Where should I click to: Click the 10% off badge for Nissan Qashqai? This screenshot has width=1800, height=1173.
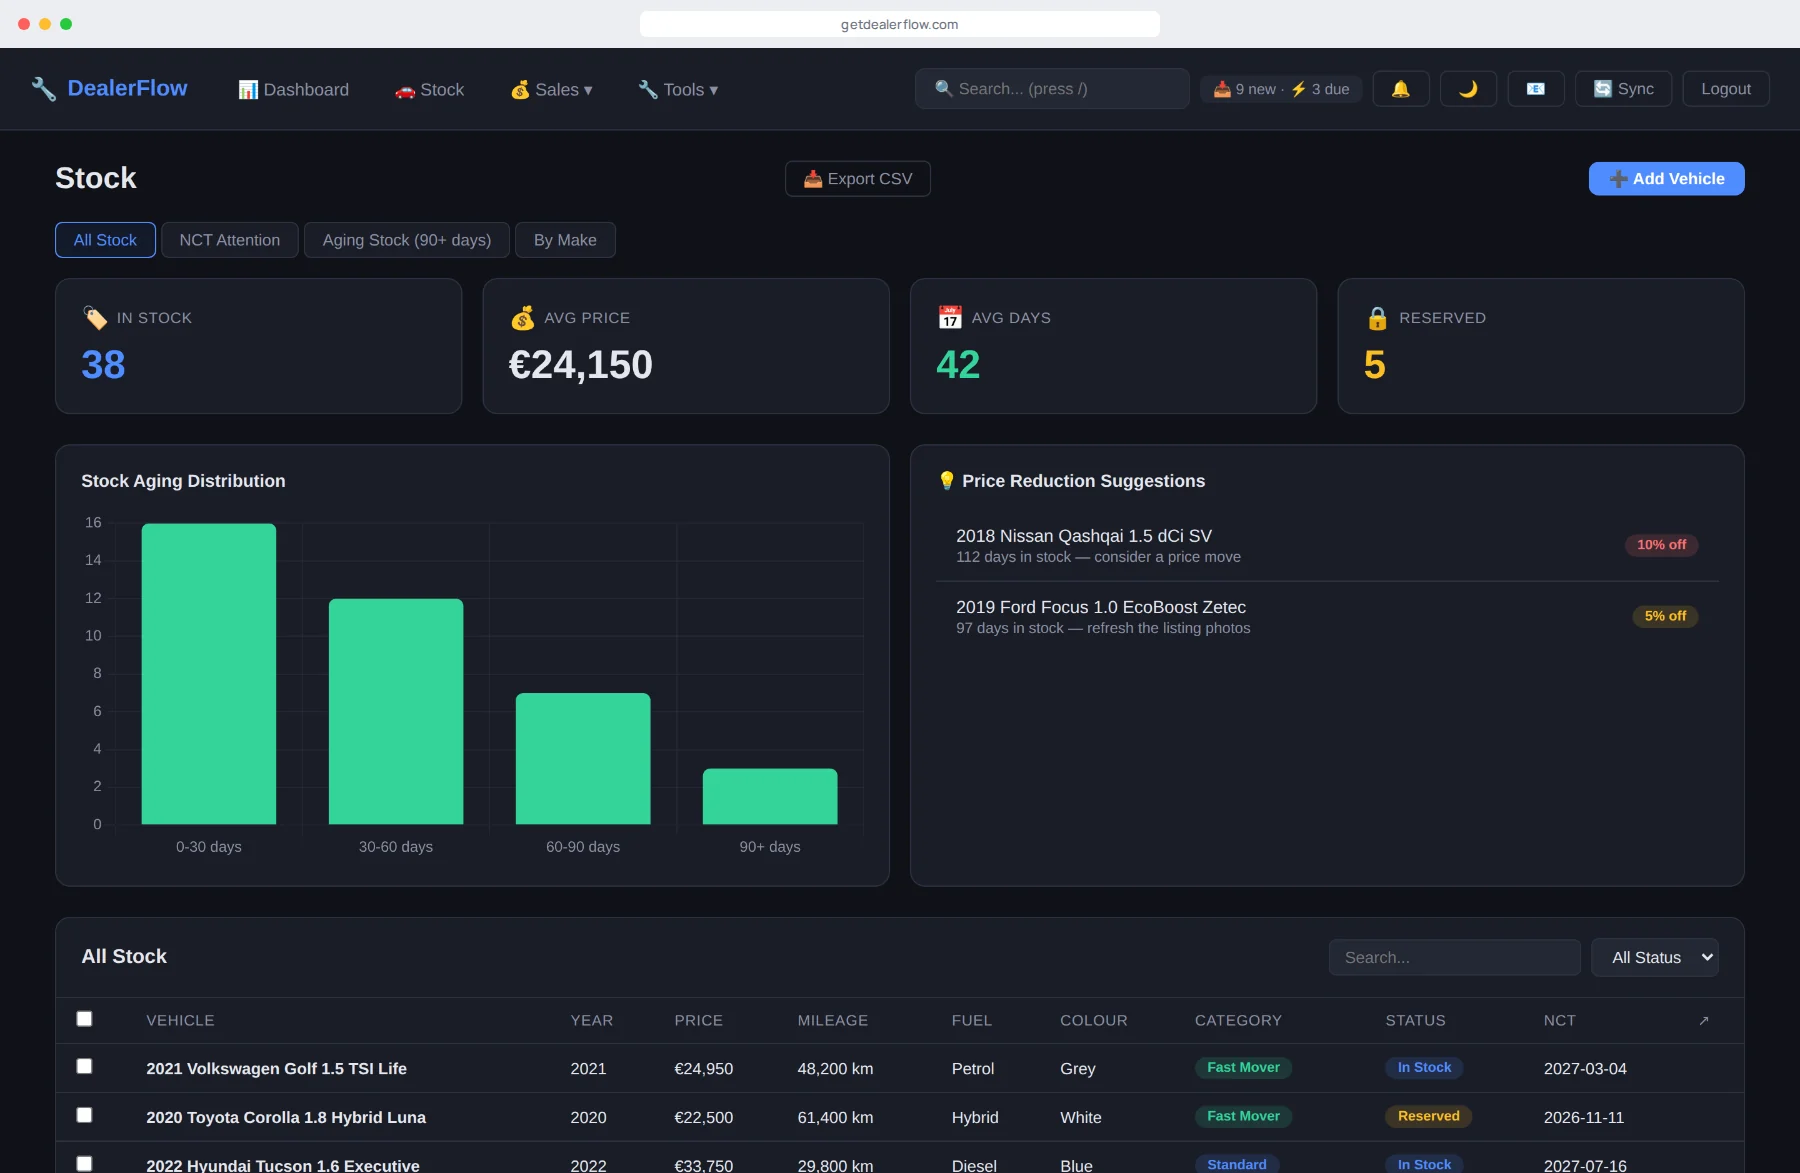[1661, 545]
